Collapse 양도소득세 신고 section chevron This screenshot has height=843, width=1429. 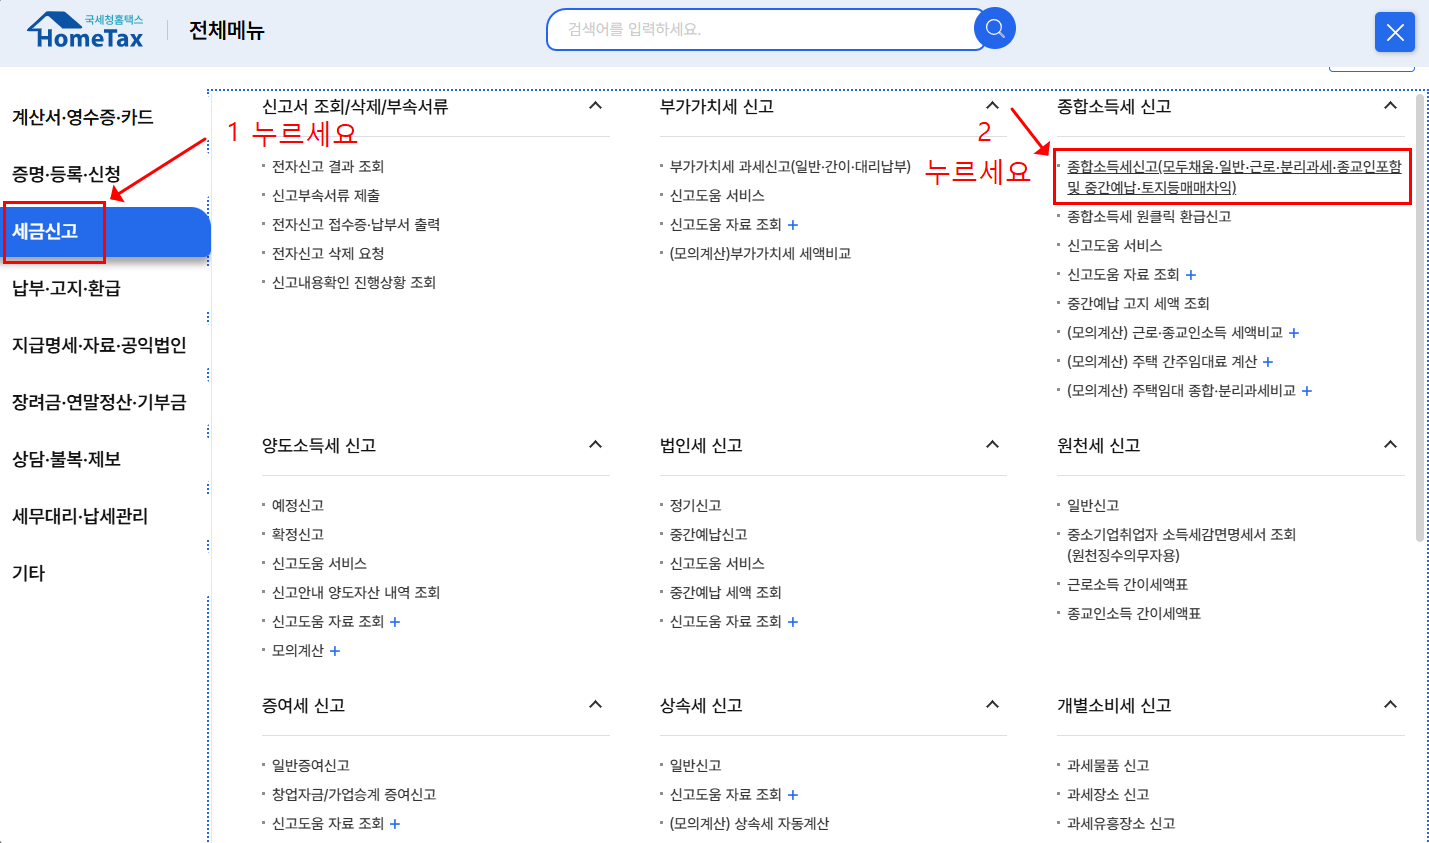pos(595,444)
